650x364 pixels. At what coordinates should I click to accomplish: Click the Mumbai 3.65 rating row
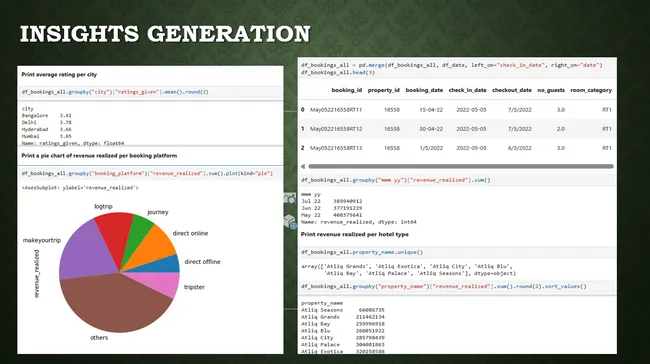point(46,136)
